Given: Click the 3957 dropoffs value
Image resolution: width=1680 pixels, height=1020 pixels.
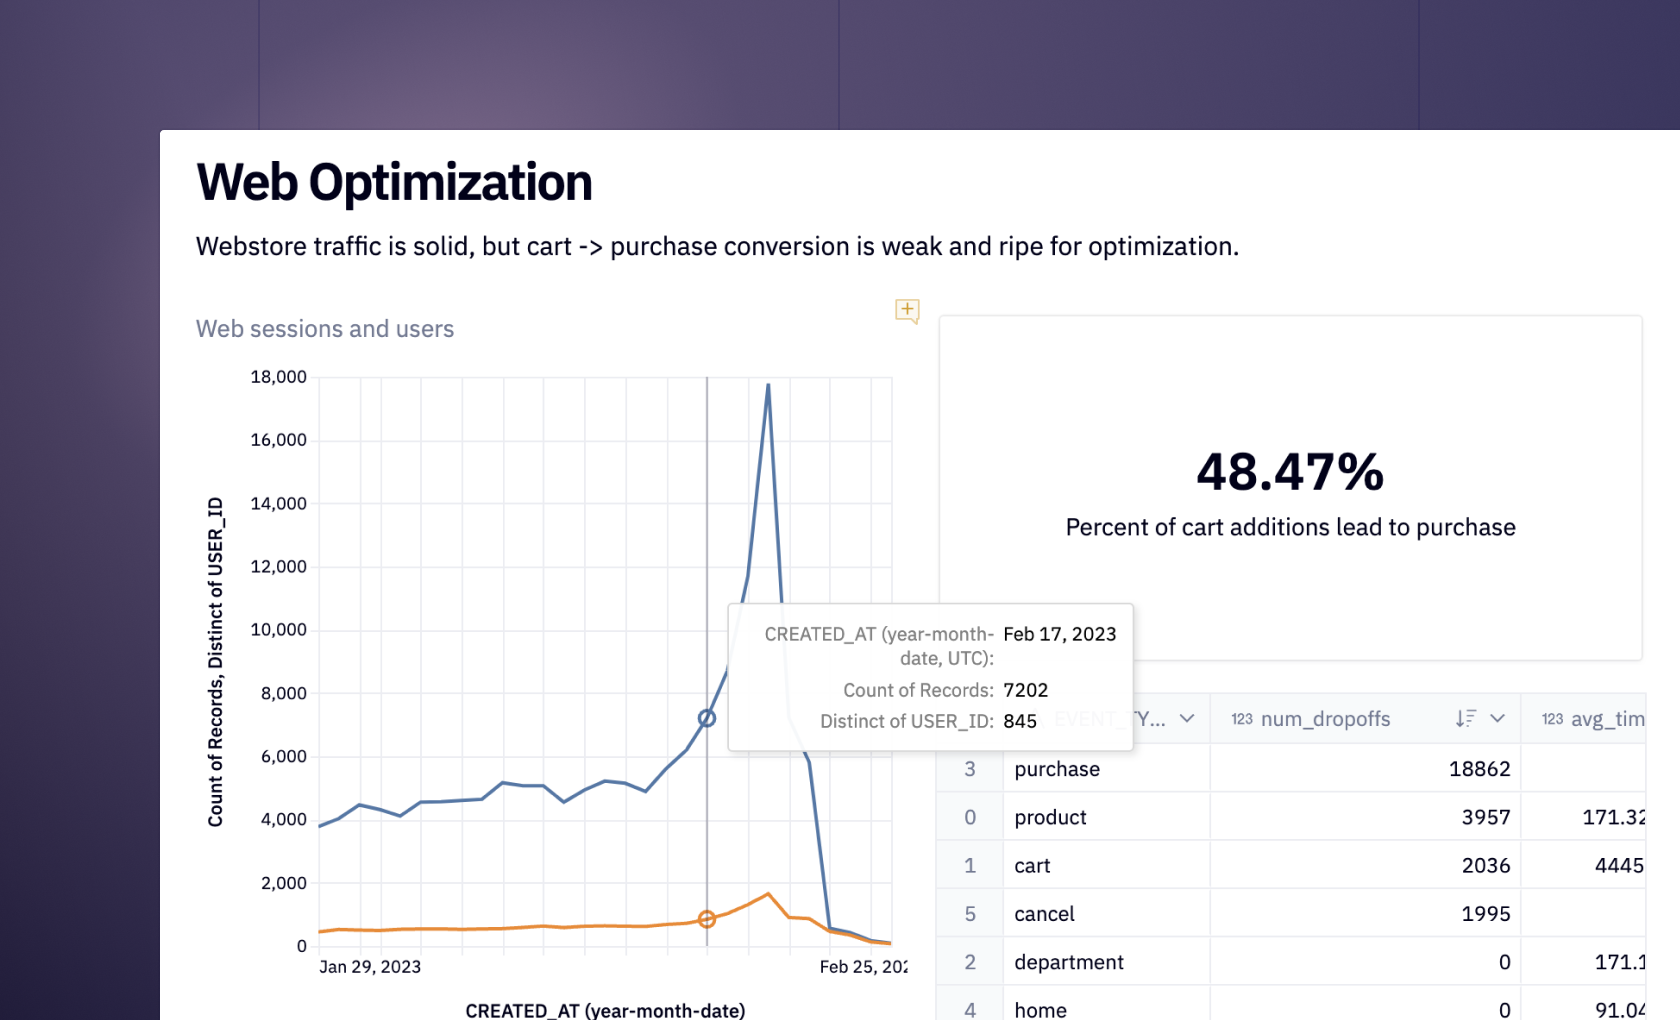Looking at the screenshot, I should coord(1486,817).
